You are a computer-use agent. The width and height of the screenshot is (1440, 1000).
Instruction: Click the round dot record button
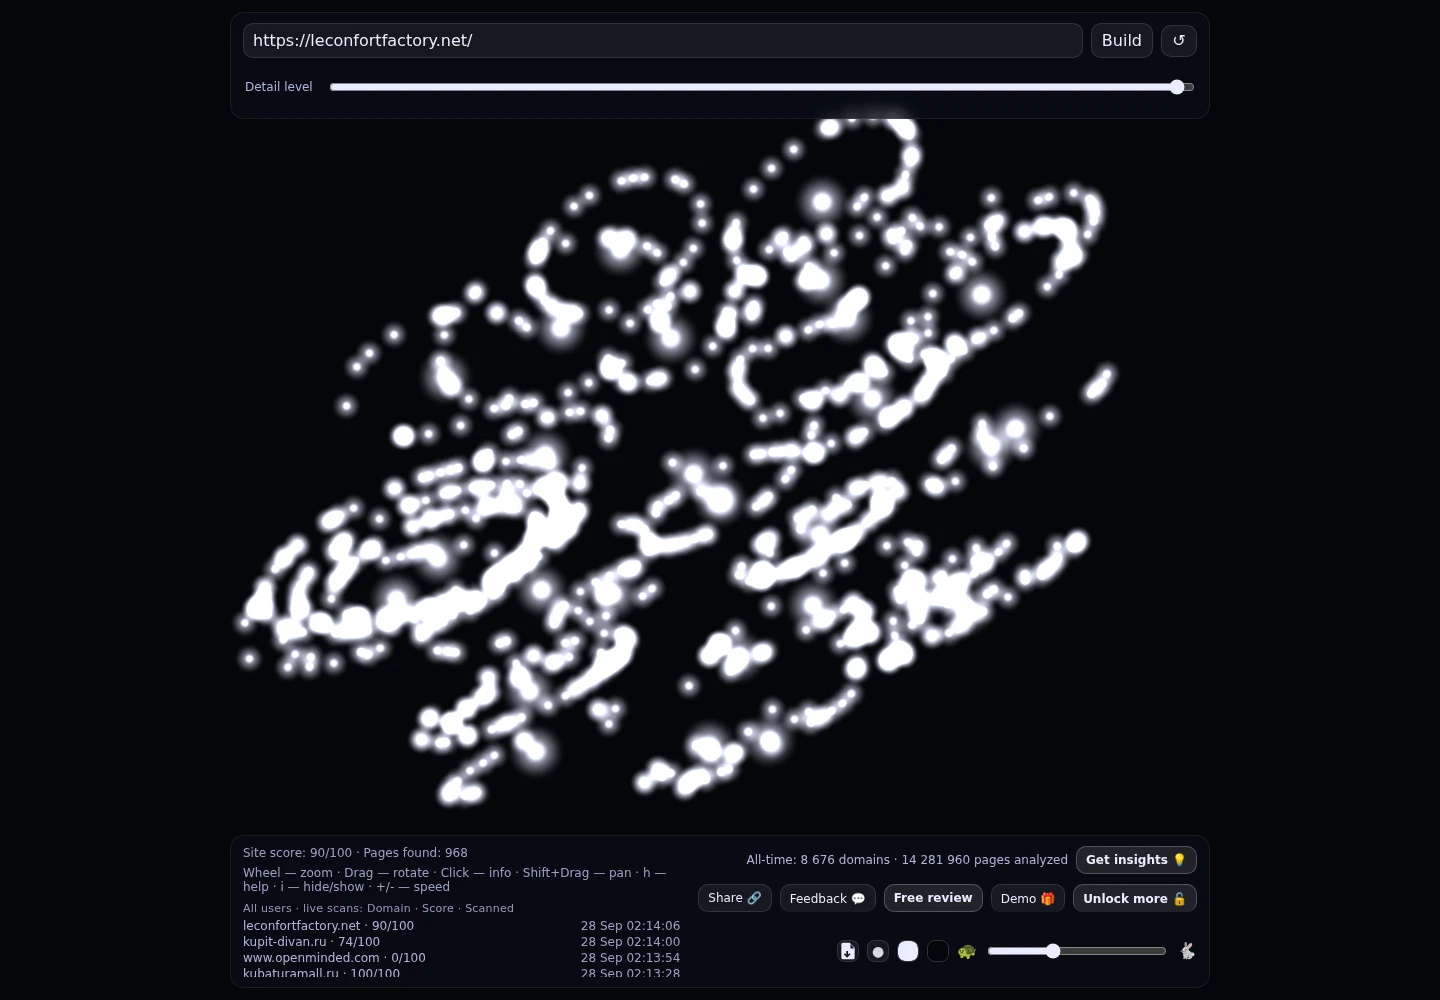pos(878,951)
